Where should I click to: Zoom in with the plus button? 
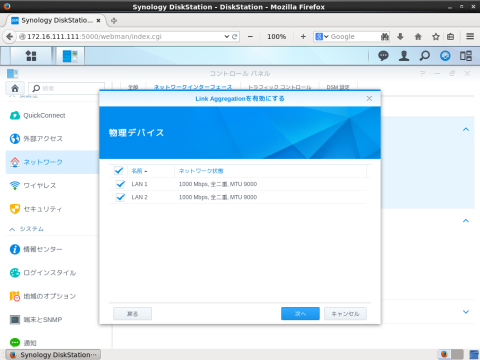pos(303,37)
